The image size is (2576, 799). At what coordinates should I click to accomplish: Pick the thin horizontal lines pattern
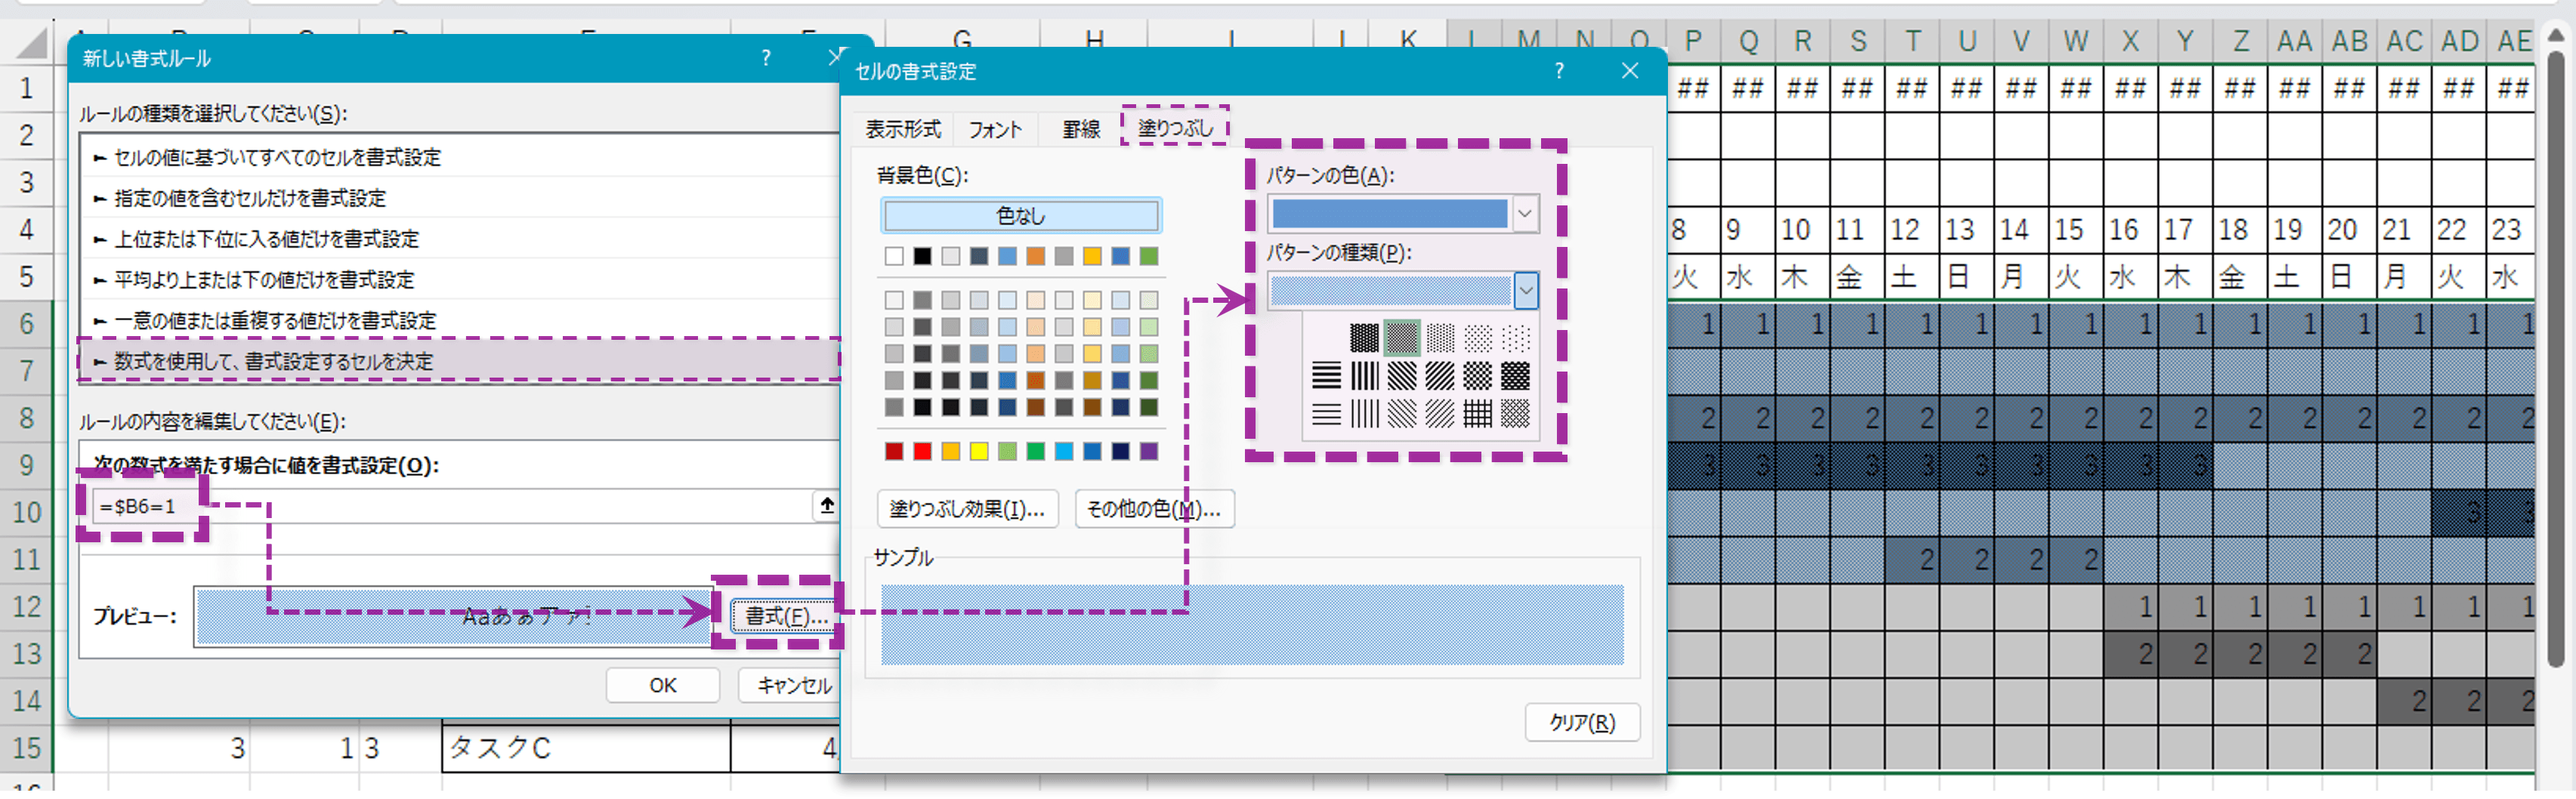tap(1326, 413)
